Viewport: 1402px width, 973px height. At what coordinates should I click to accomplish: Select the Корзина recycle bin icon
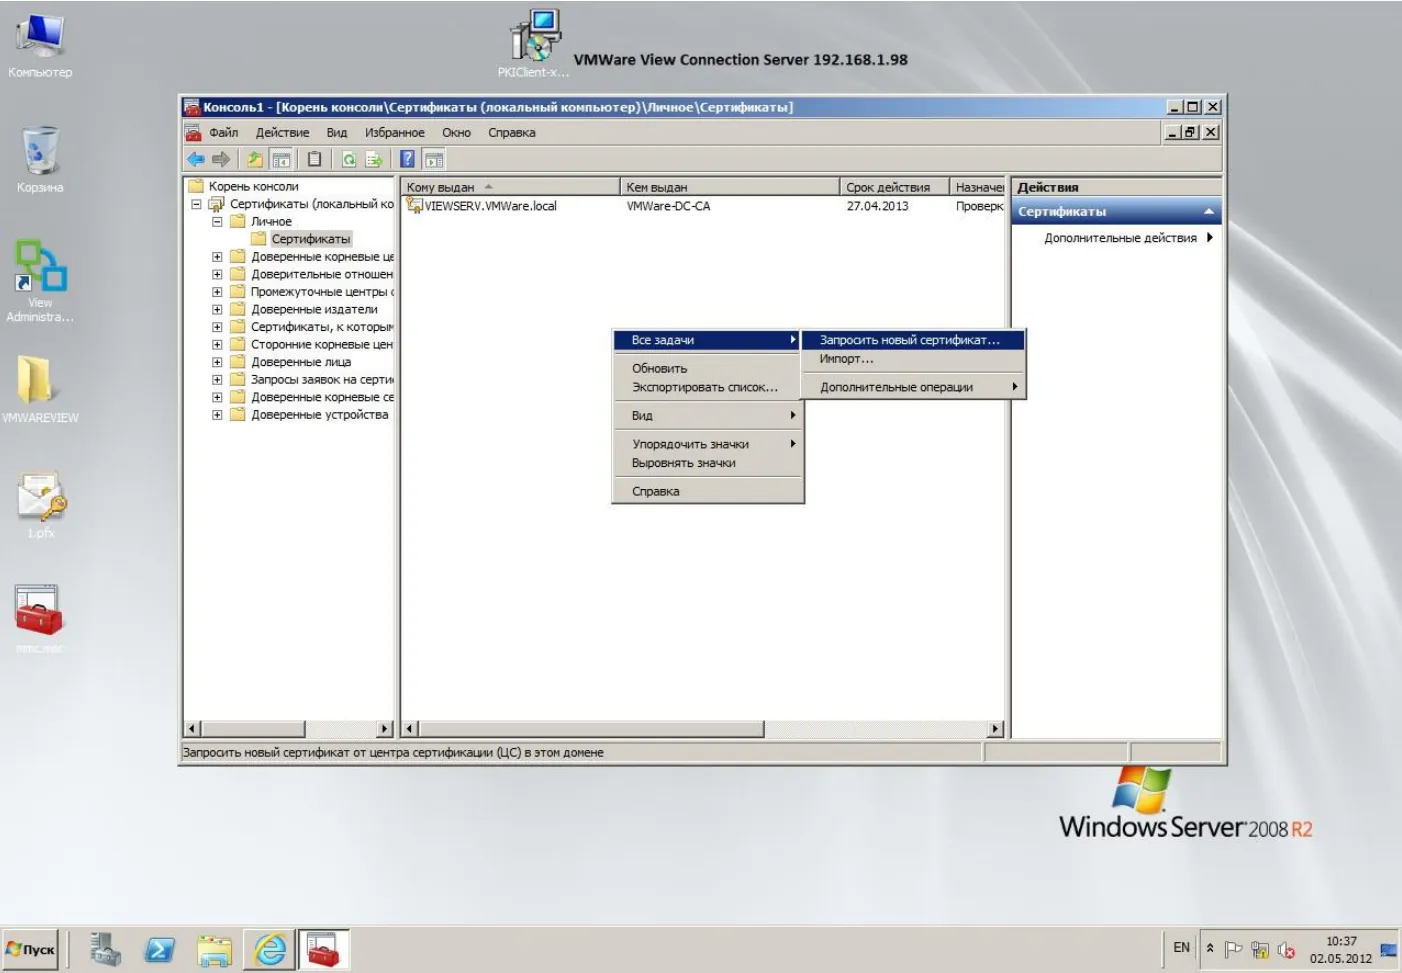(x=40, y=160)
